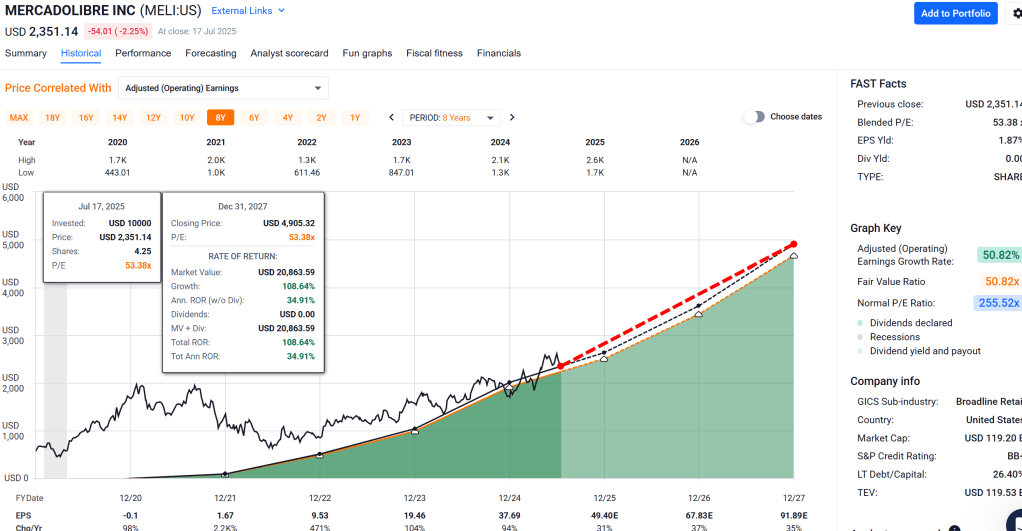Click the red forecast endpoint marker
Image resolution: width=1022 pixels, height=531 pixels.
click(793, 244)
